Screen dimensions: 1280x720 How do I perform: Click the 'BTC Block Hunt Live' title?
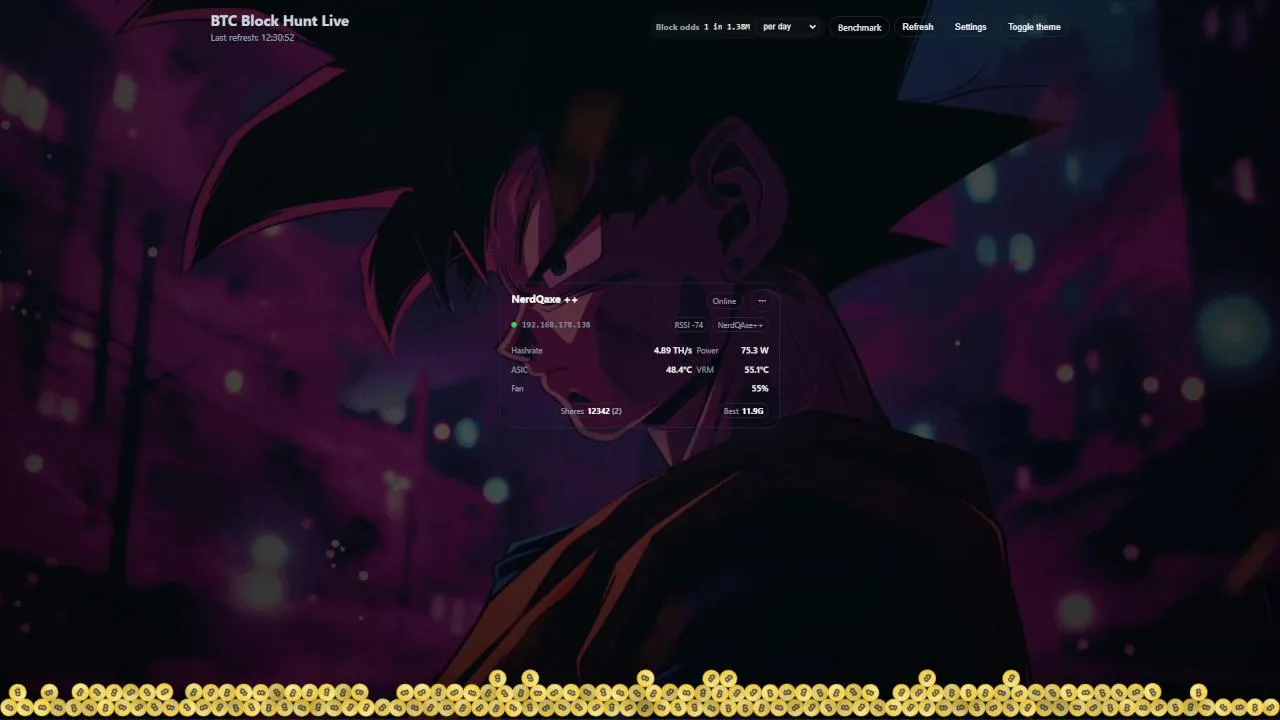(x=280, y=20)
